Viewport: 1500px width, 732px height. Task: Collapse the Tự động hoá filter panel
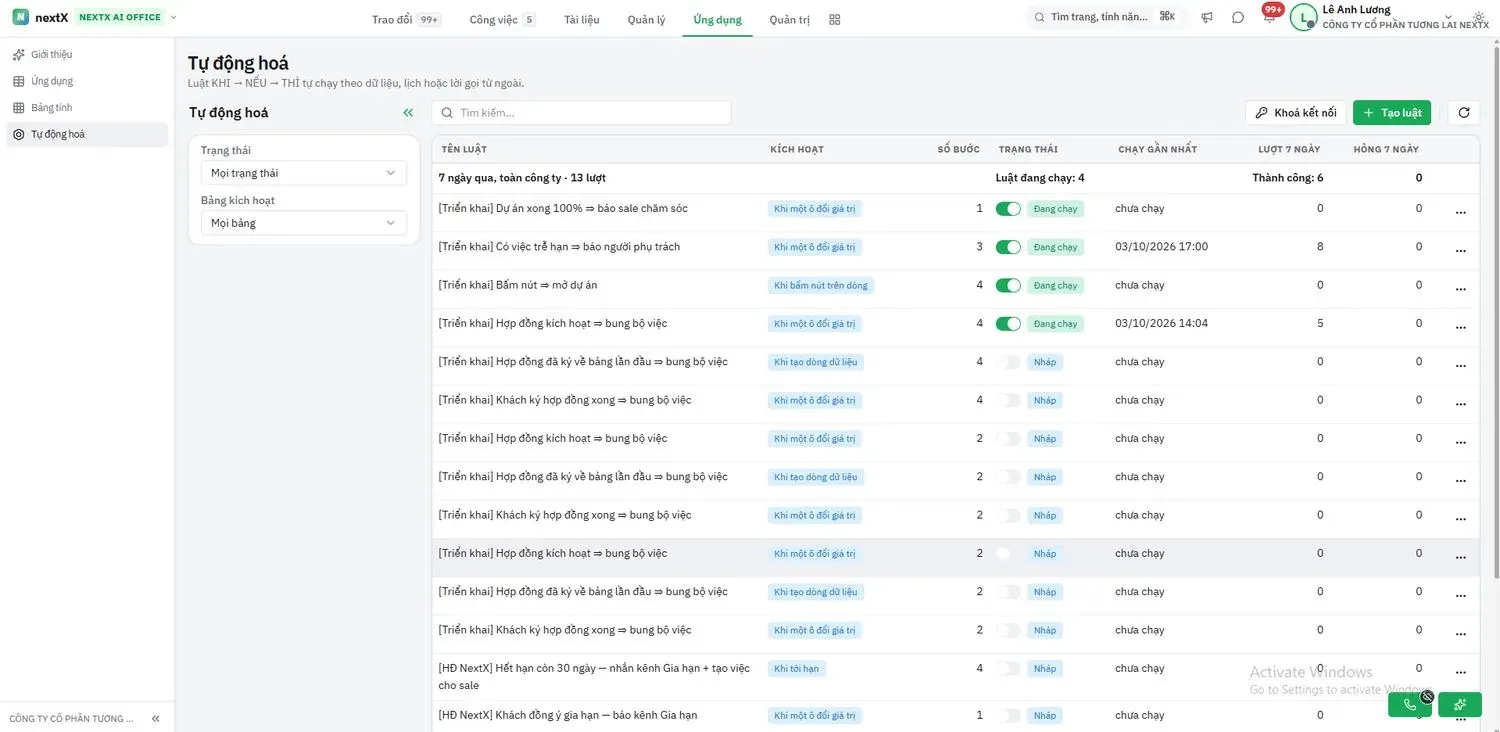tap(408, 113)
